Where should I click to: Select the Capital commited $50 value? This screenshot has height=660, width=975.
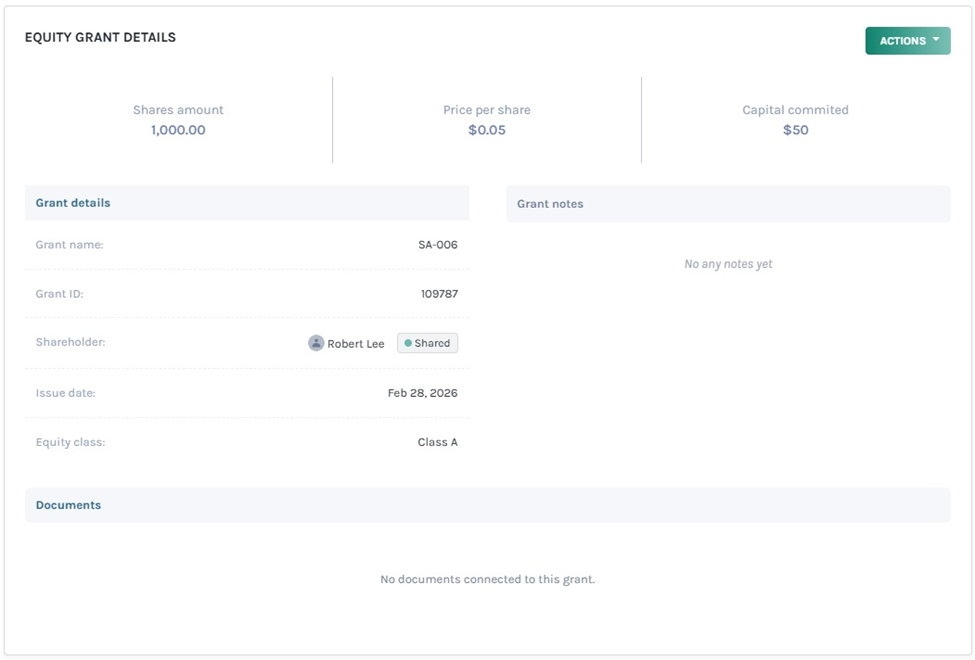click(x=795, y=129)
